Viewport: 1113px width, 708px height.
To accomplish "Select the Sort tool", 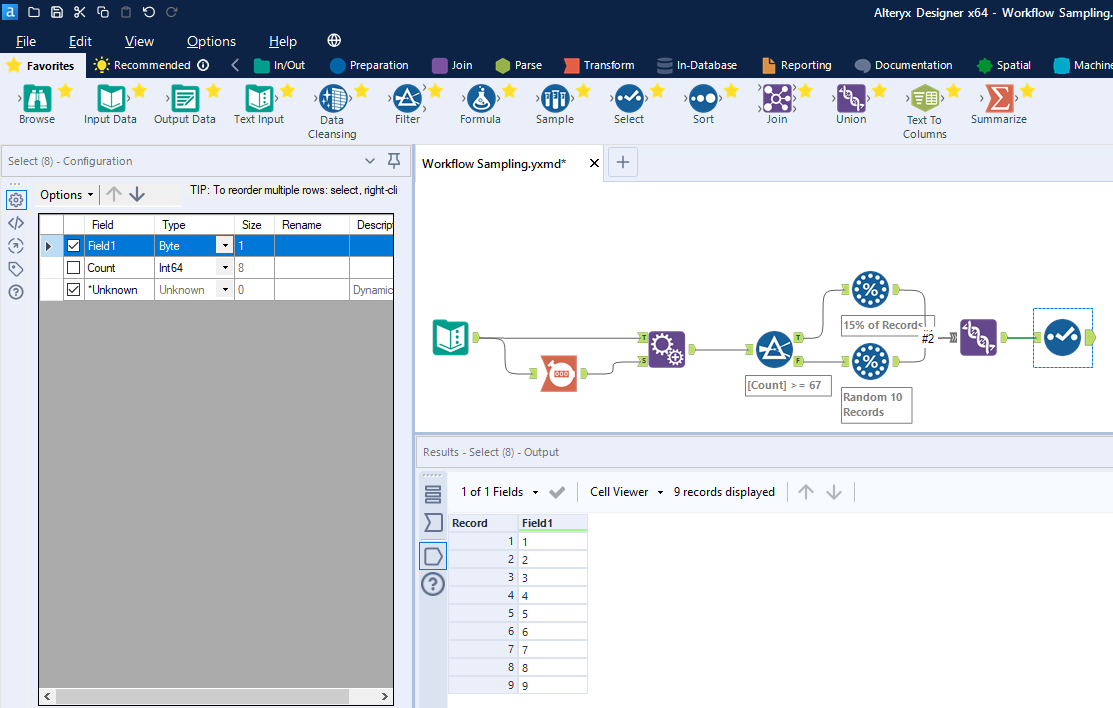I will point(702,100).
